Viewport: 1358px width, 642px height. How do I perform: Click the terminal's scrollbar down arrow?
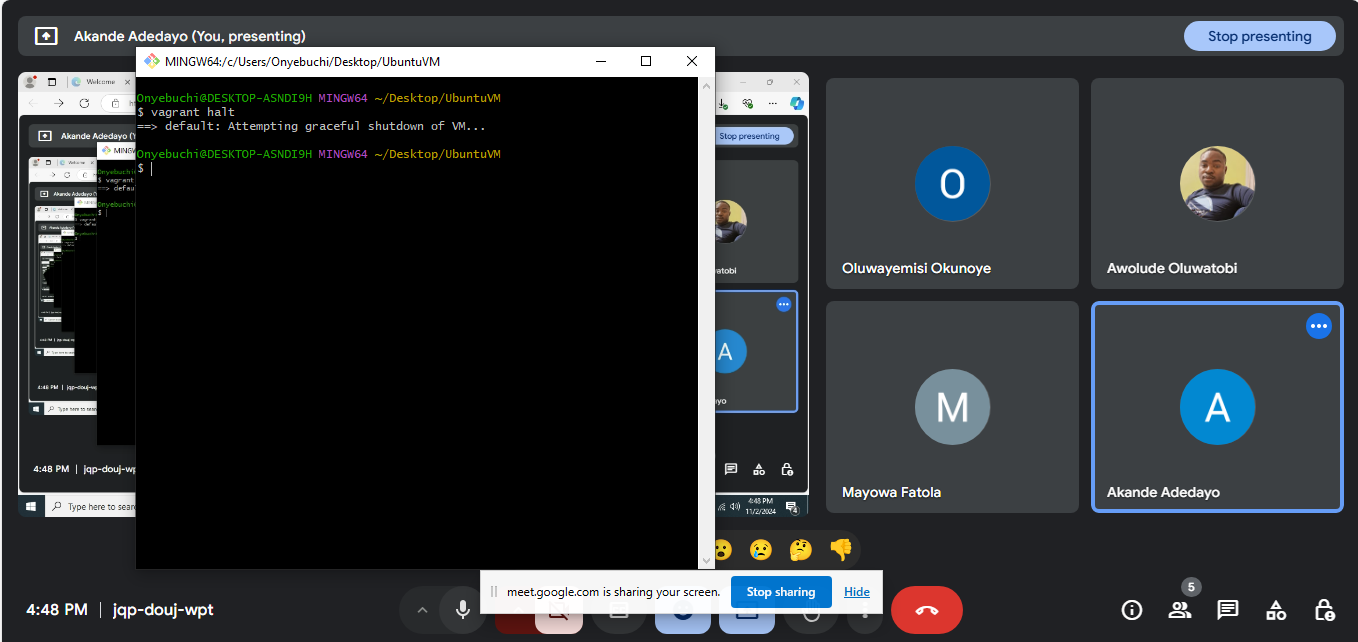pos(707,560)
